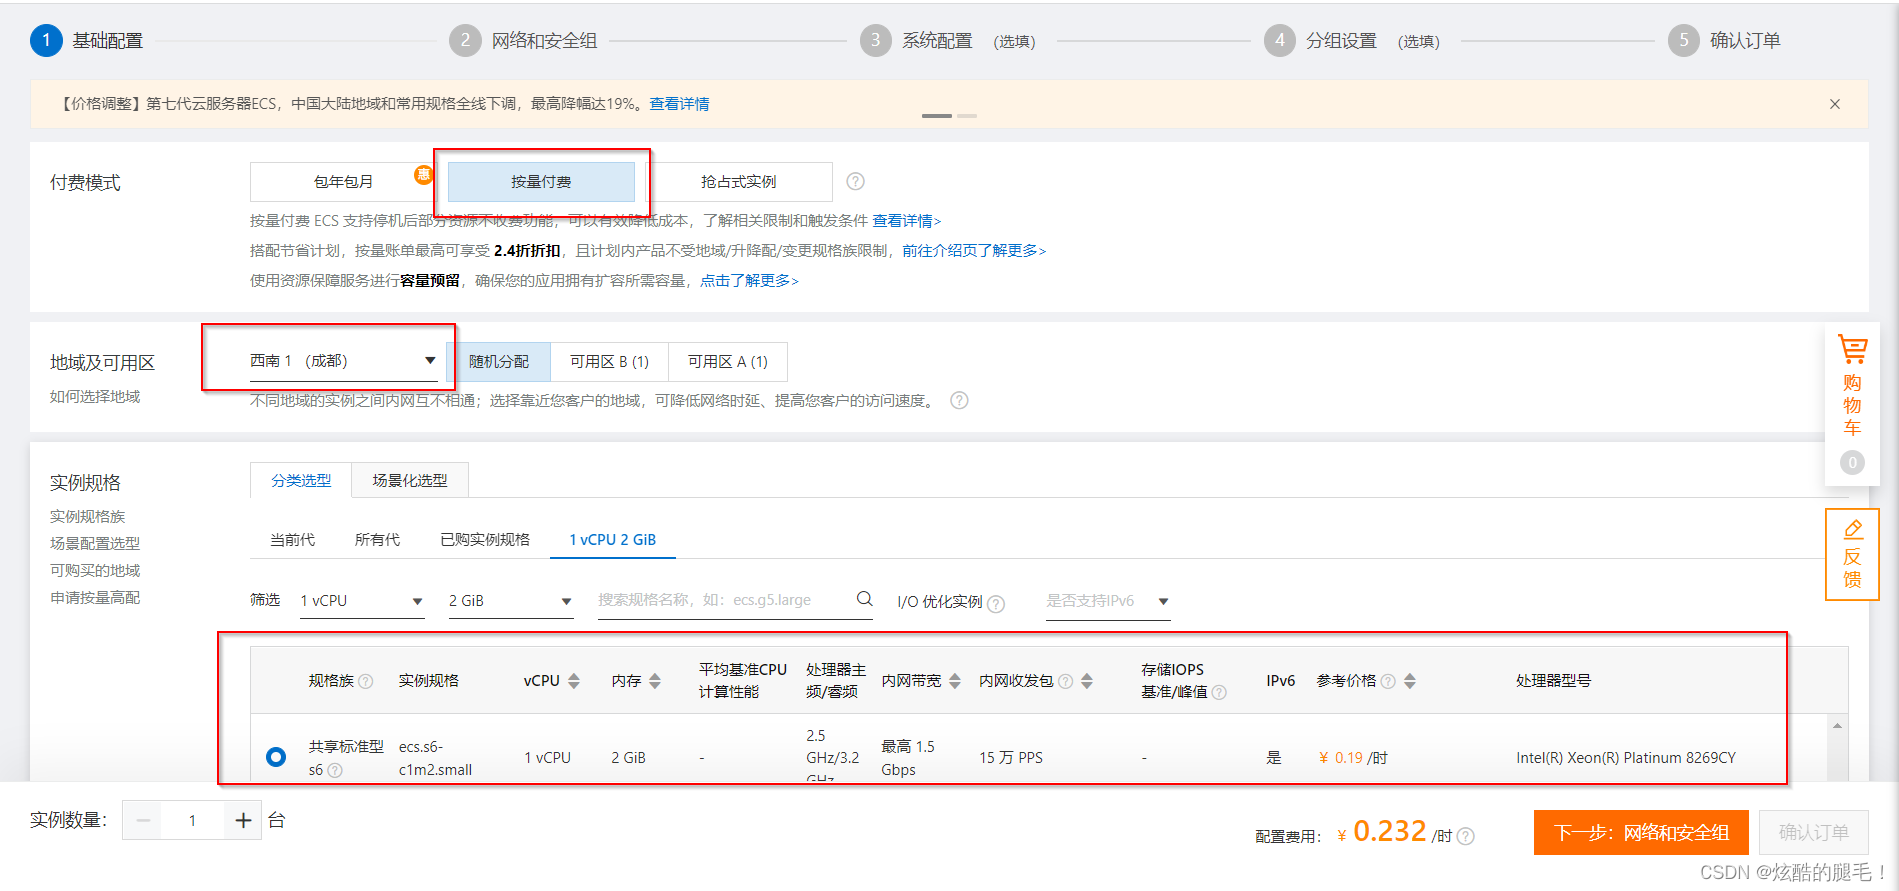The image size is (1899, 891).
Task: Click help icon next to 规格族 header
Action: tap(366, 681)
